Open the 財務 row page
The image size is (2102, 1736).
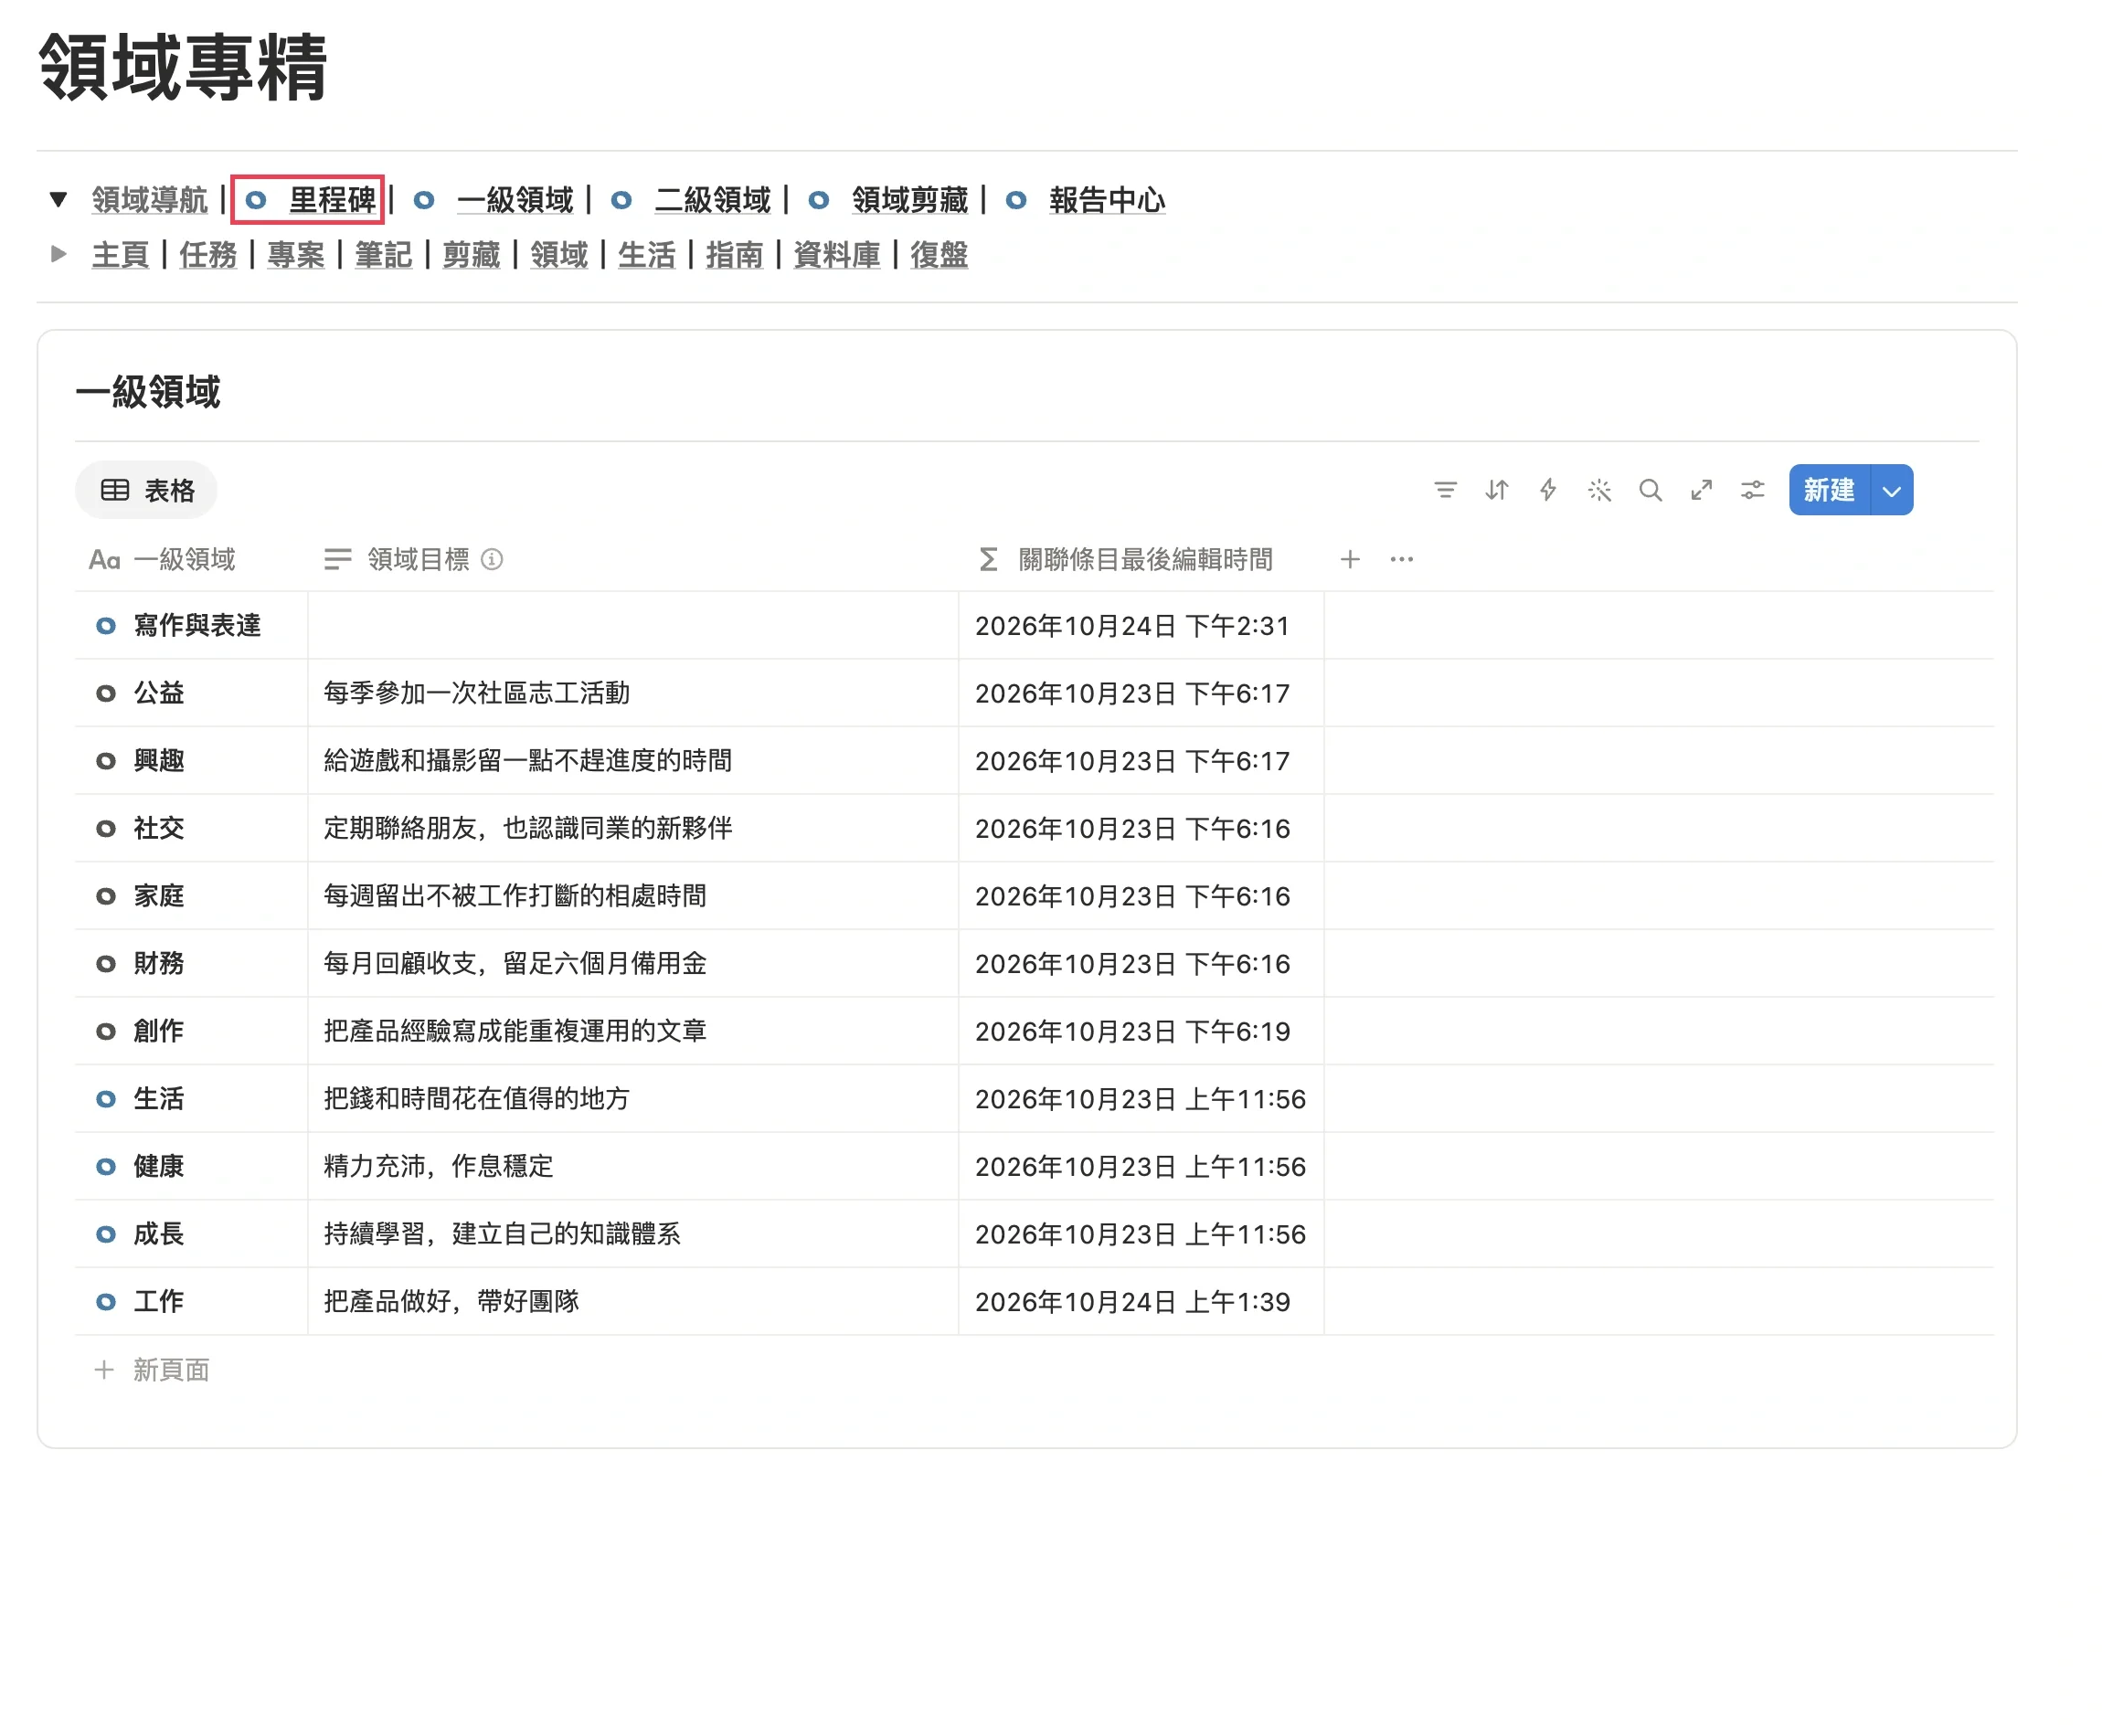point(159,964)
